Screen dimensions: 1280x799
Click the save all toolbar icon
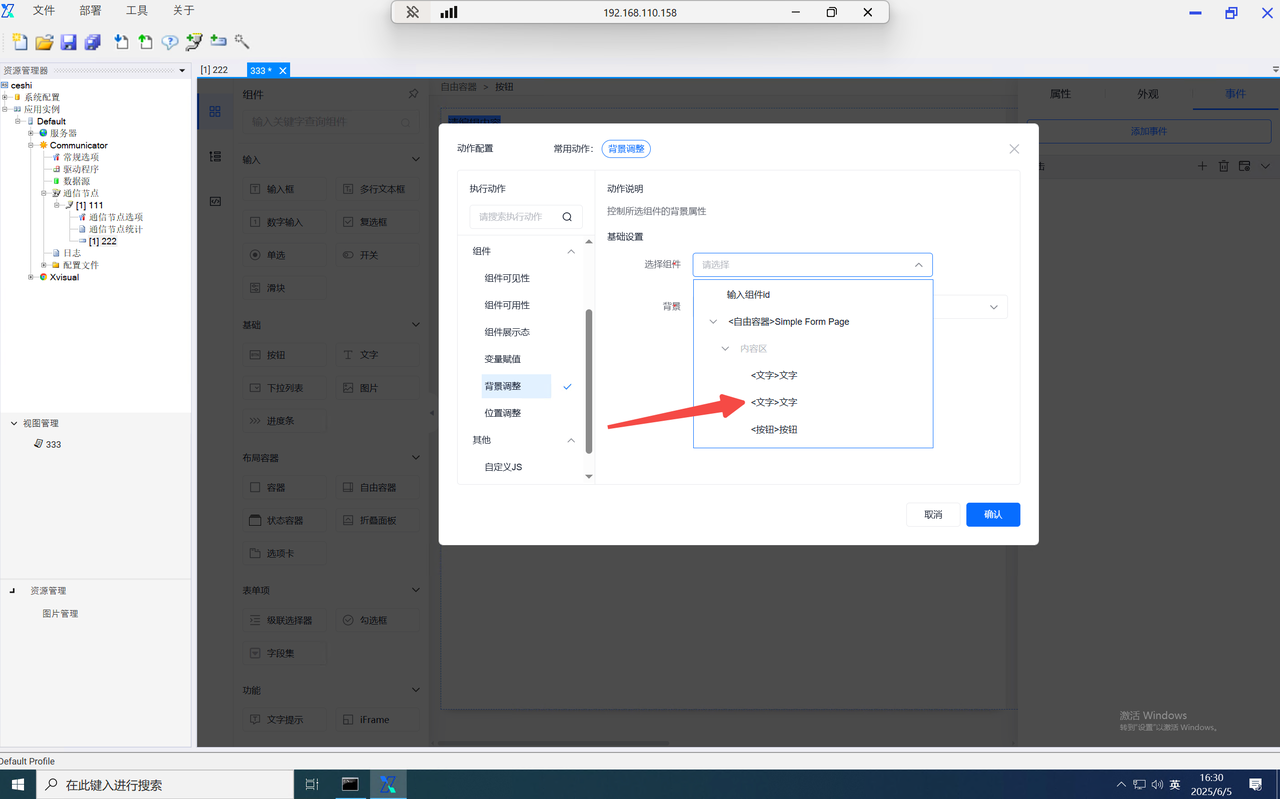point(92,42)
